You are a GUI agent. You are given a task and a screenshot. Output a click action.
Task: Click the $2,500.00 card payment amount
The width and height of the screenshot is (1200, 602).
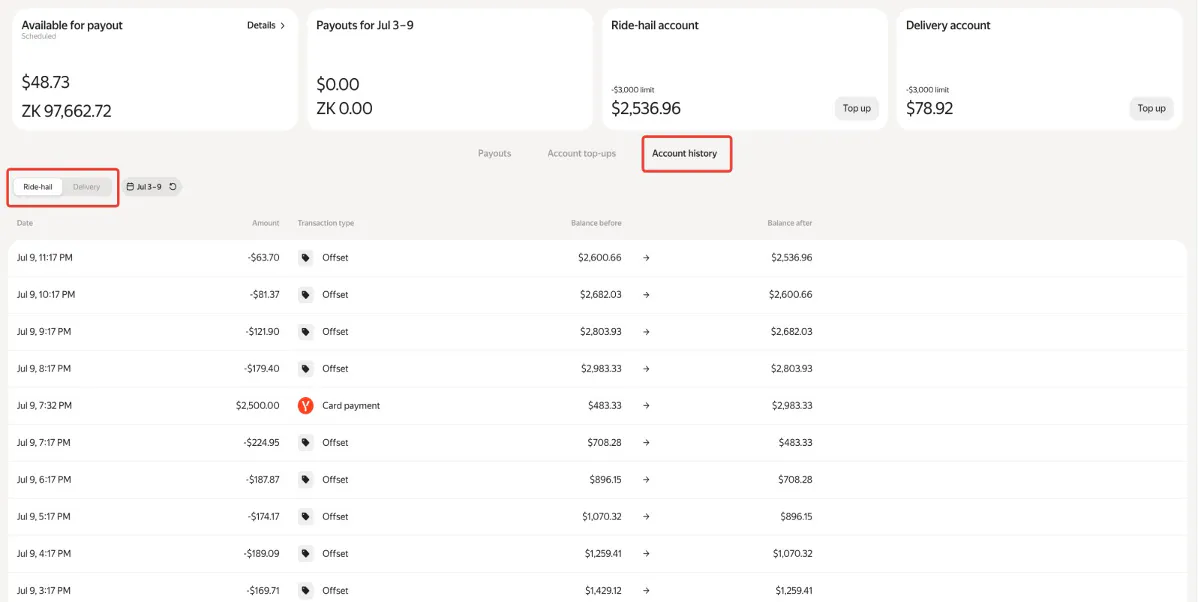258,406
